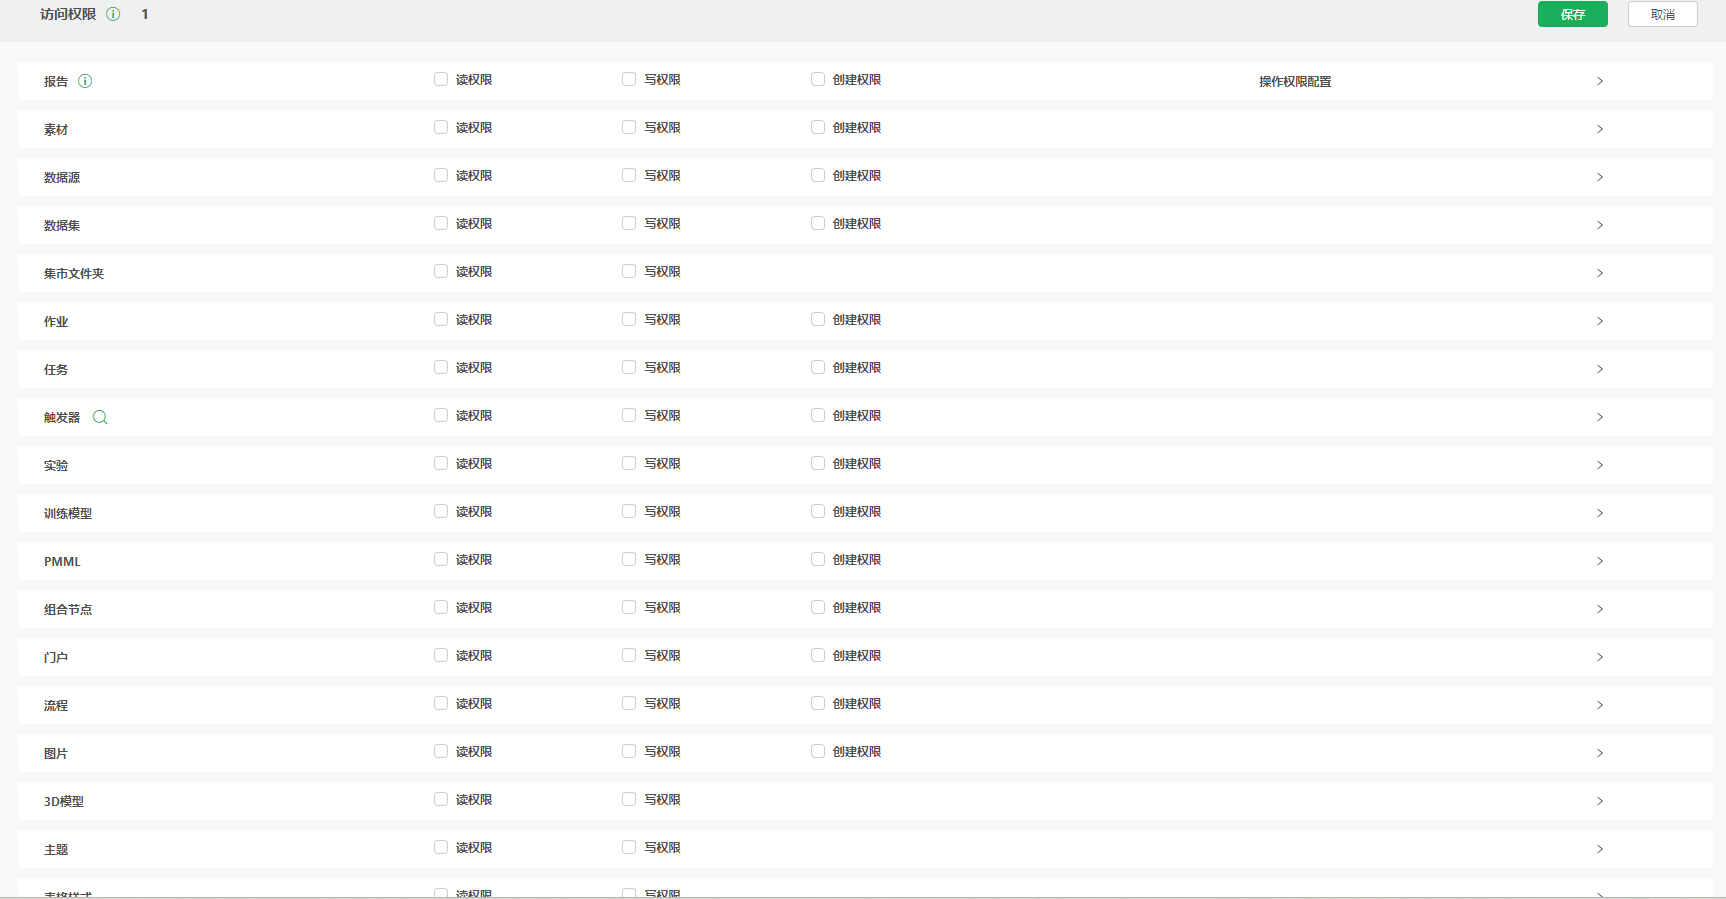
Task: Check 创建权限 for 流程
Action: pos(818,703)
